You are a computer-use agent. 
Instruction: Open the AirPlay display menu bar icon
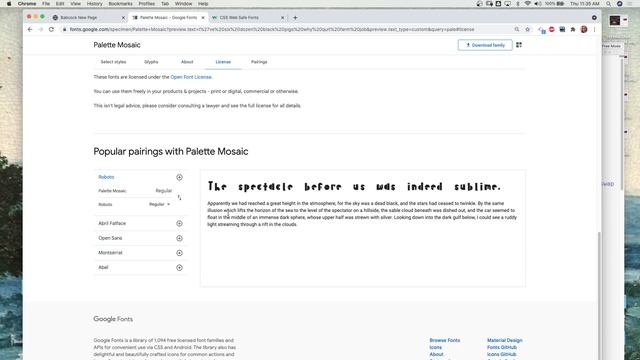pyautogui.click(x=508, y=4)
